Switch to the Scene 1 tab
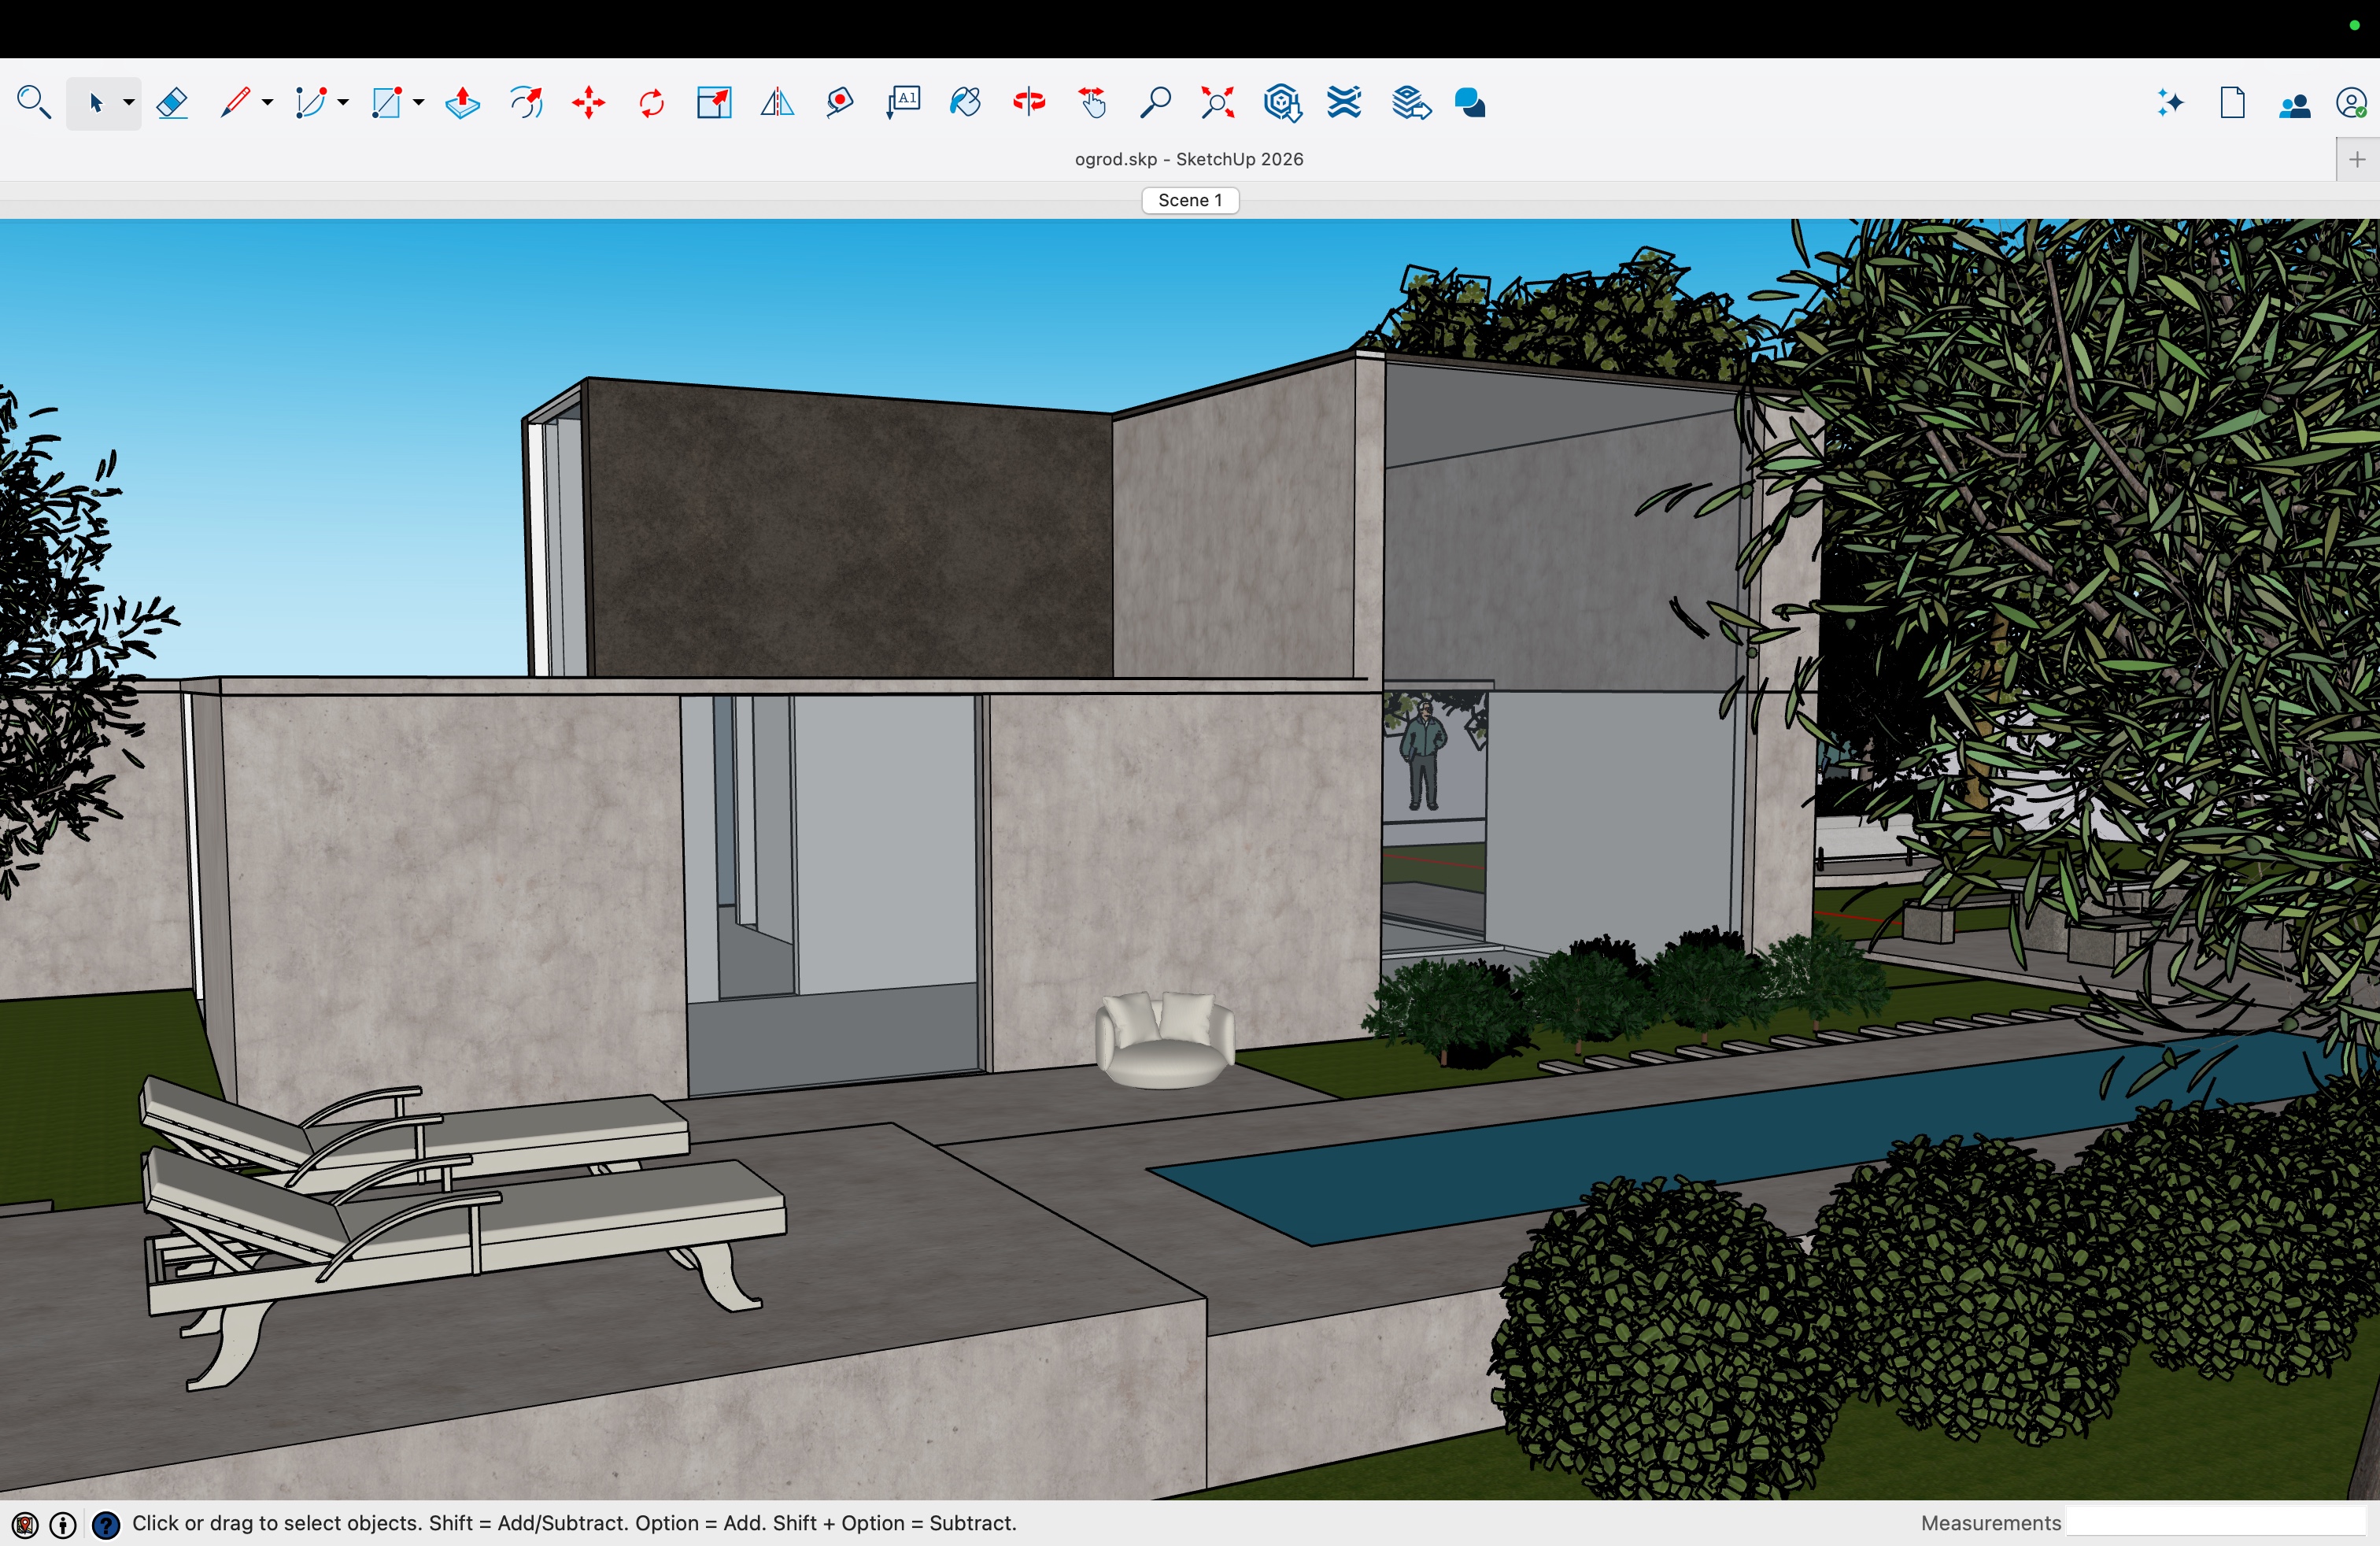Image resolution: width=2380 pixels, height=1546 pixels. (1190, 200)
